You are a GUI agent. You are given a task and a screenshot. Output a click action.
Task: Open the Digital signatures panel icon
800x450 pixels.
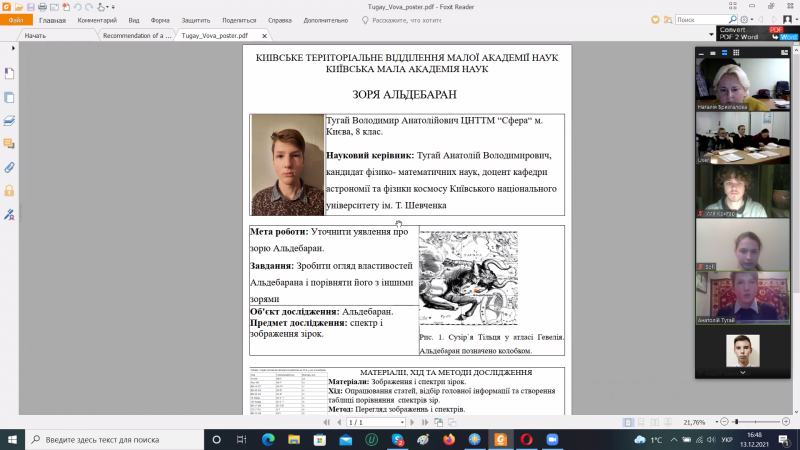pyautogui.click(x=9, y=215)
